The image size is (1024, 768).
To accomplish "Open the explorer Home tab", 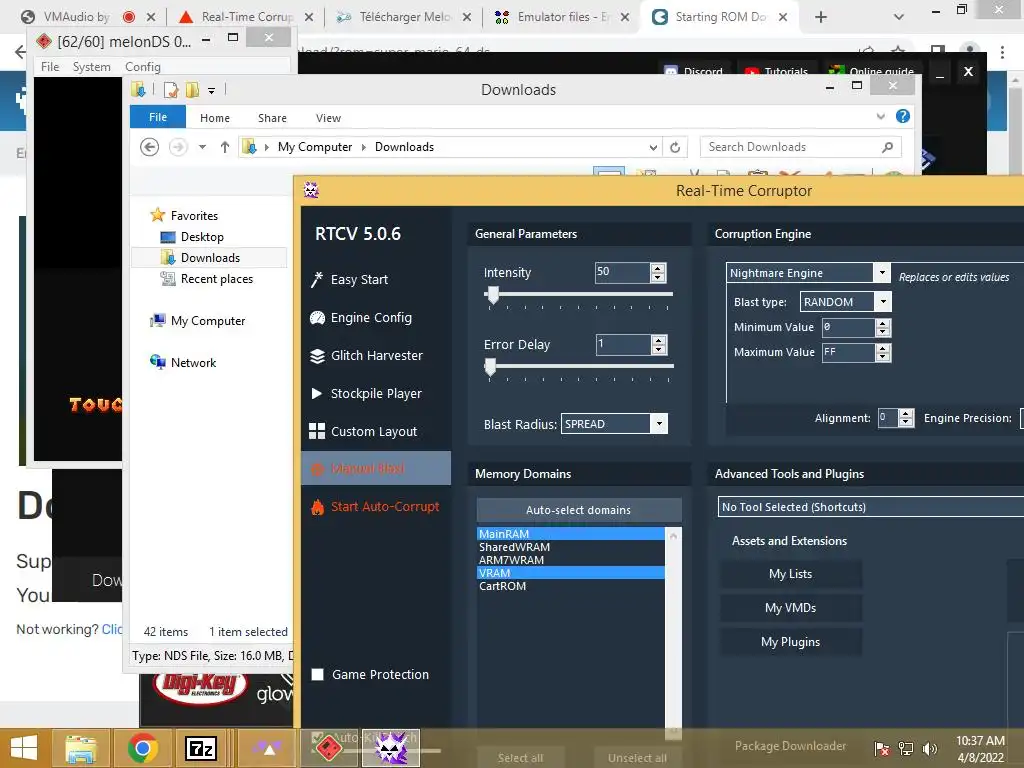I will pos(215,118).
